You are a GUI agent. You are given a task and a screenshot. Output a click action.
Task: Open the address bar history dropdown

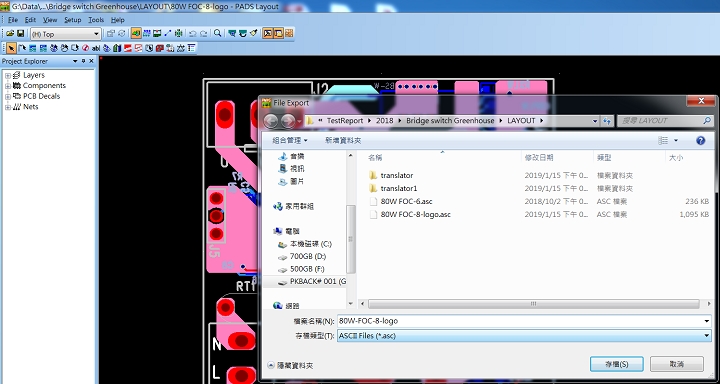595,121
